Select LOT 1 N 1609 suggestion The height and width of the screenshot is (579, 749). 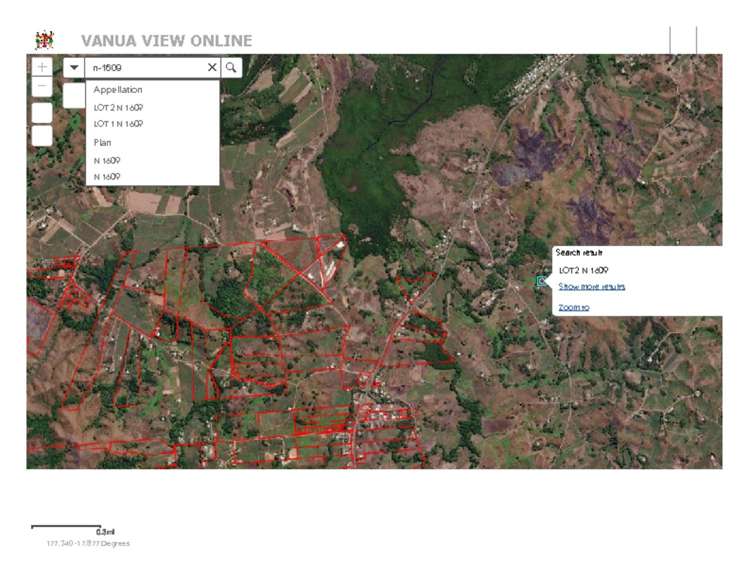pyautogui.click(x=118, y=124)
